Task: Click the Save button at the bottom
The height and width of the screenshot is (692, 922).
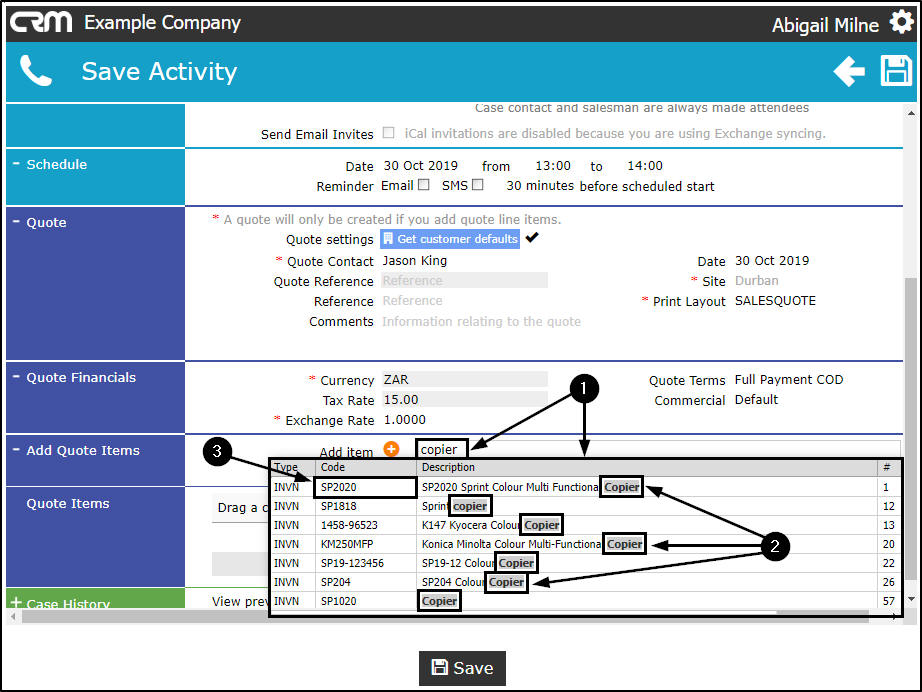Action: coord(462,668)
